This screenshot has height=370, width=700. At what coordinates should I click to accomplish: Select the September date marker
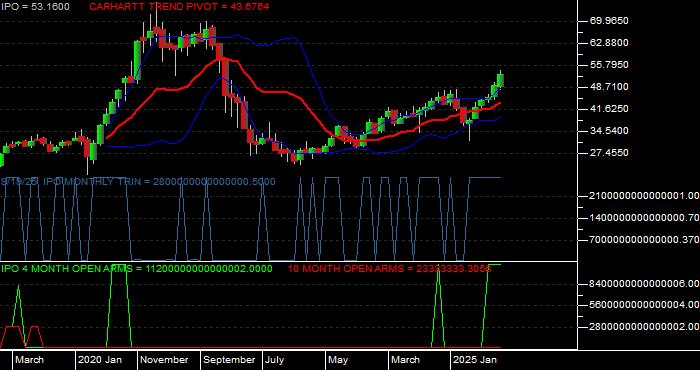tap(229, 360)
